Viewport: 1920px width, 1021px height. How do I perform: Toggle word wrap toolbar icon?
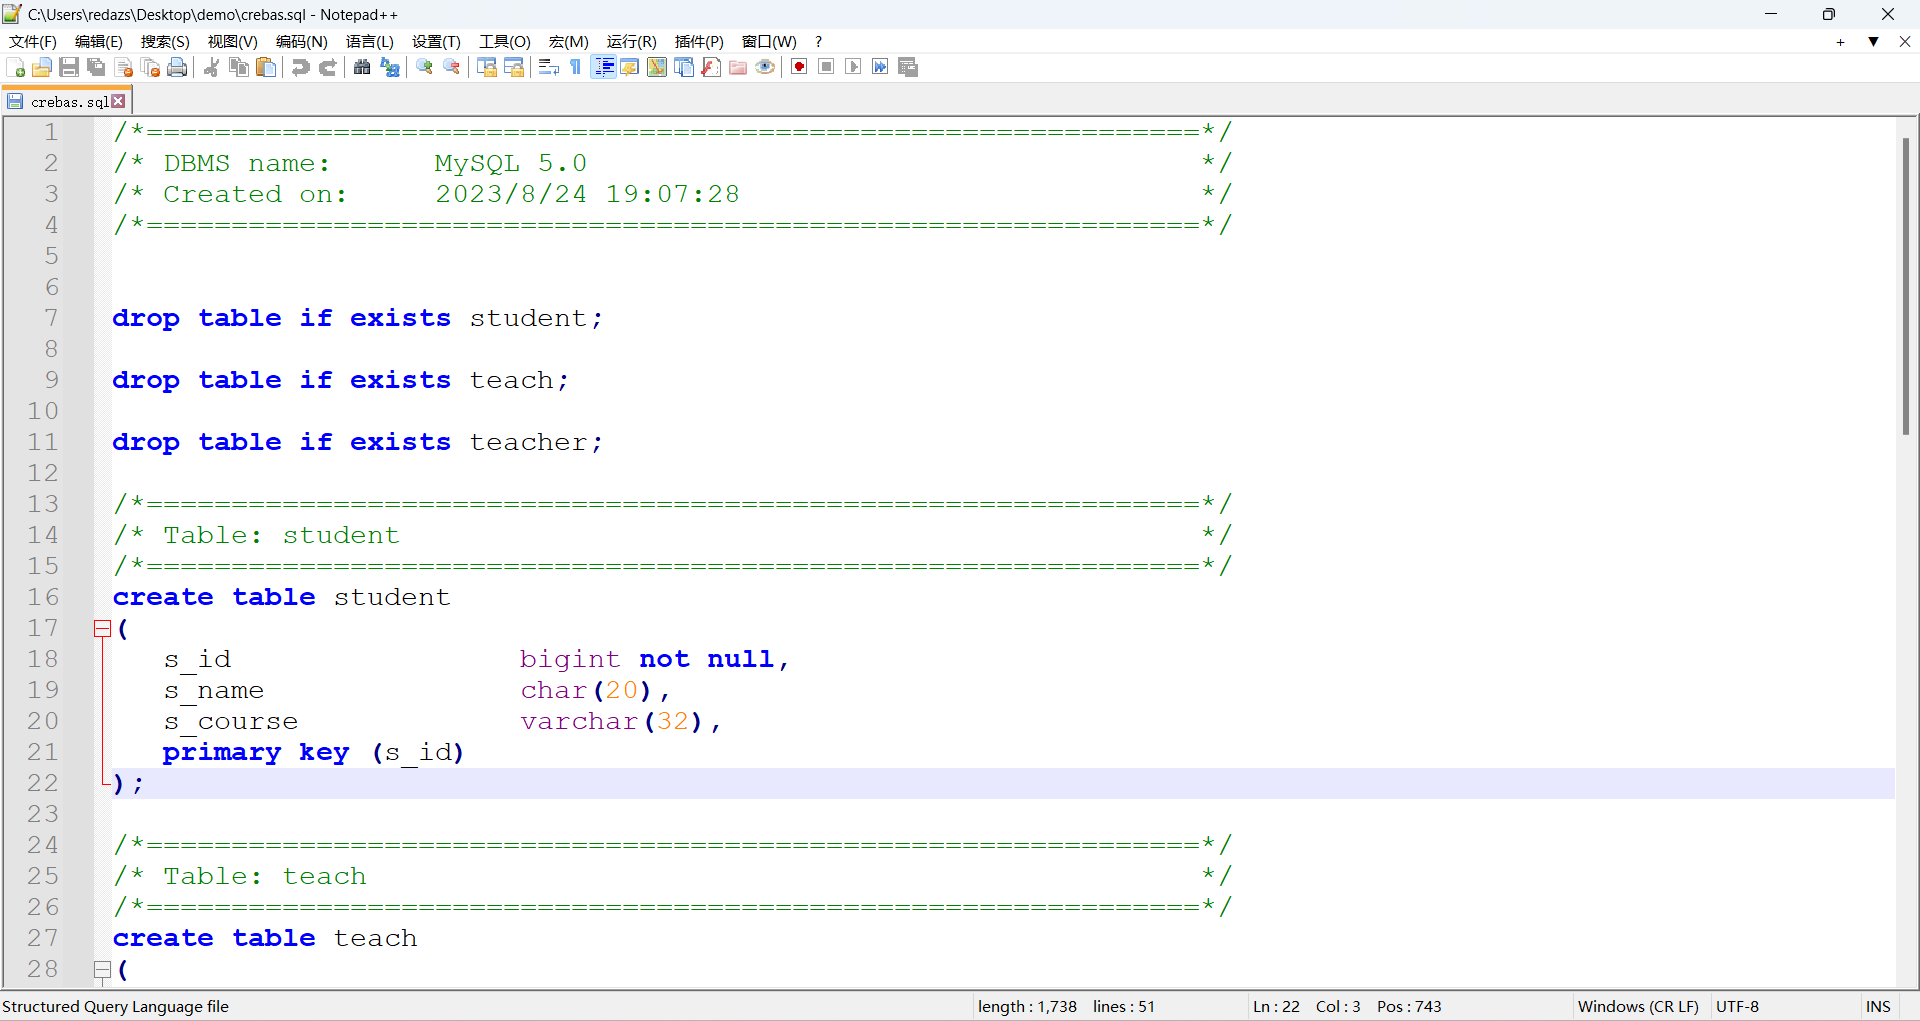(549, 67)
